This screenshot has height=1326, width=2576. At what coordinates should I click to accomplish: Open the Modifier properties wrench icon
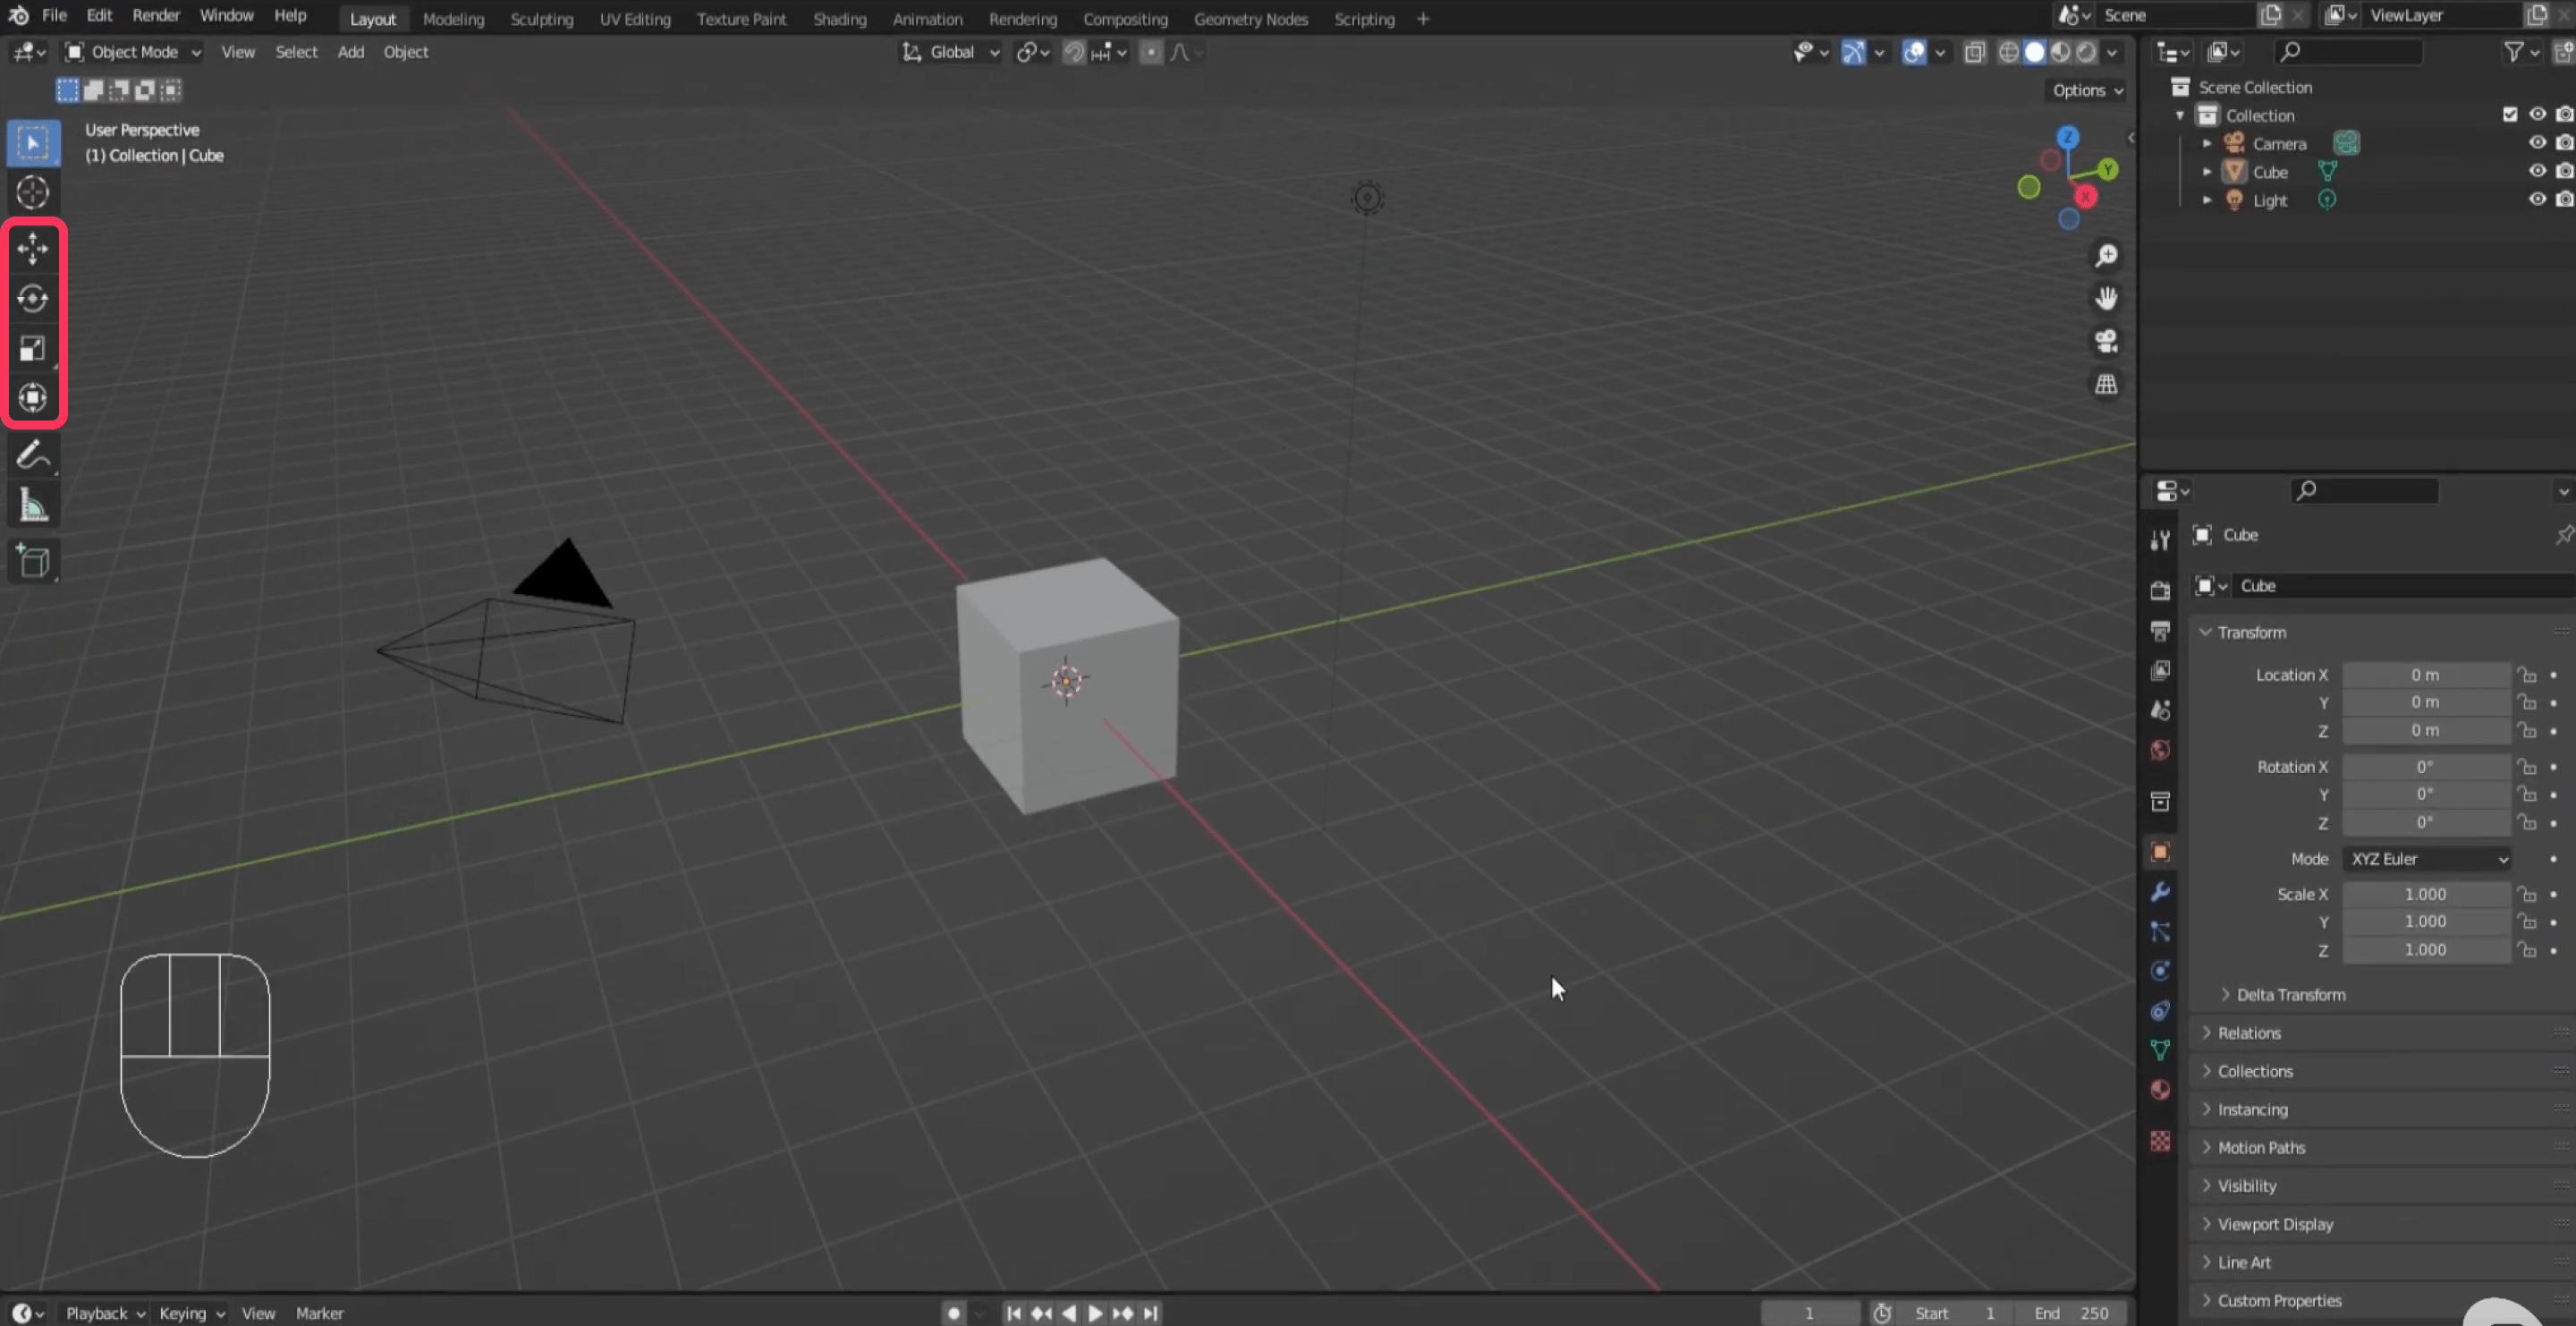[2160, 891]
